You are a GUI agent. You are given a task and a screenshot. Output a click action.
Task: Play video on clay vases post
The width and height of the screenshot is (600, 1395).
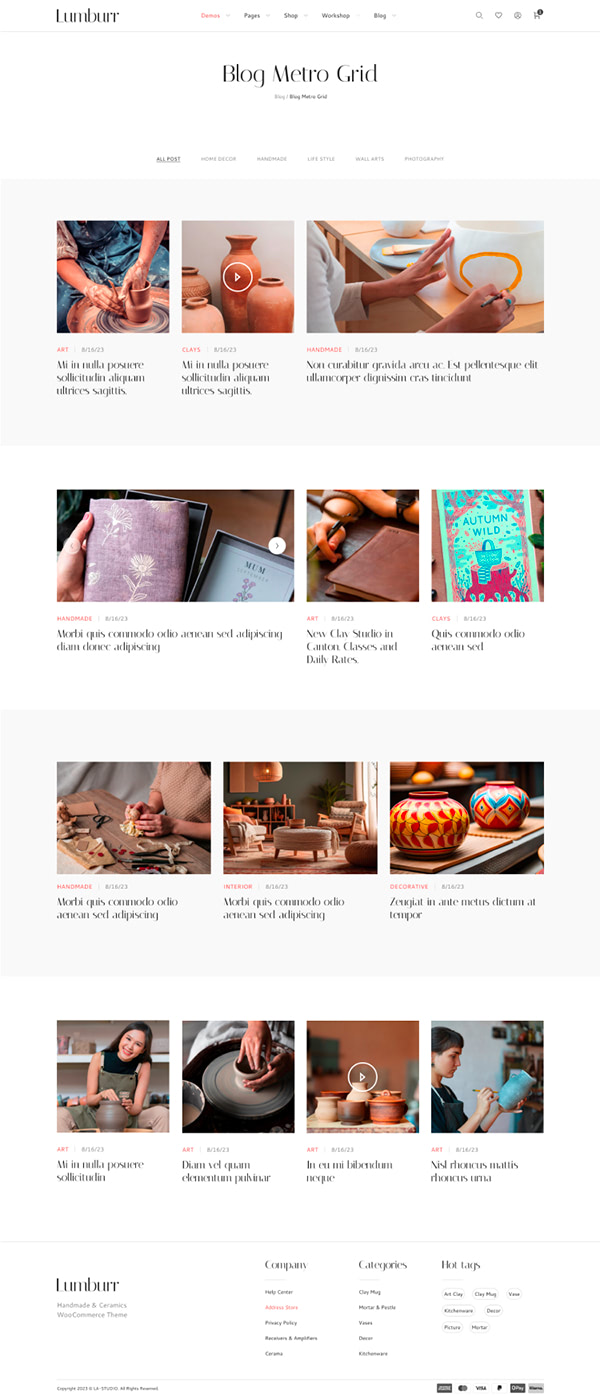(x=237, y=277)
